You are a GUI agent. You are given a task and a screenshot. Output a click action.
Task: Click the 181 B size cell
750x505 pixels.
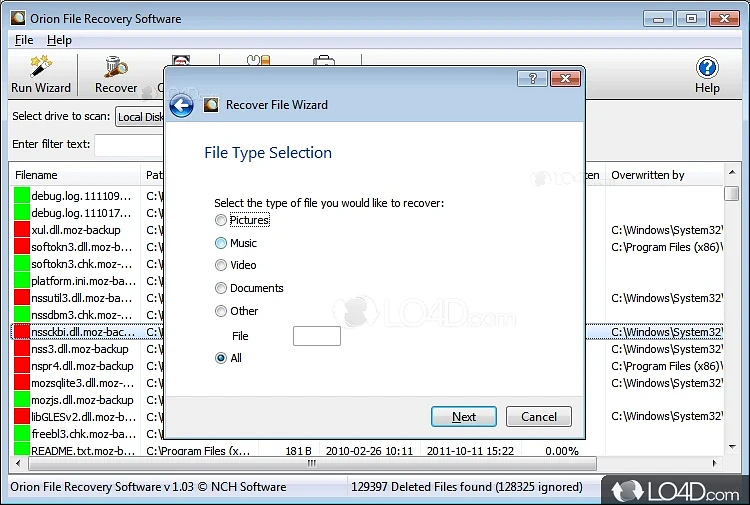[x=298, y=450]
